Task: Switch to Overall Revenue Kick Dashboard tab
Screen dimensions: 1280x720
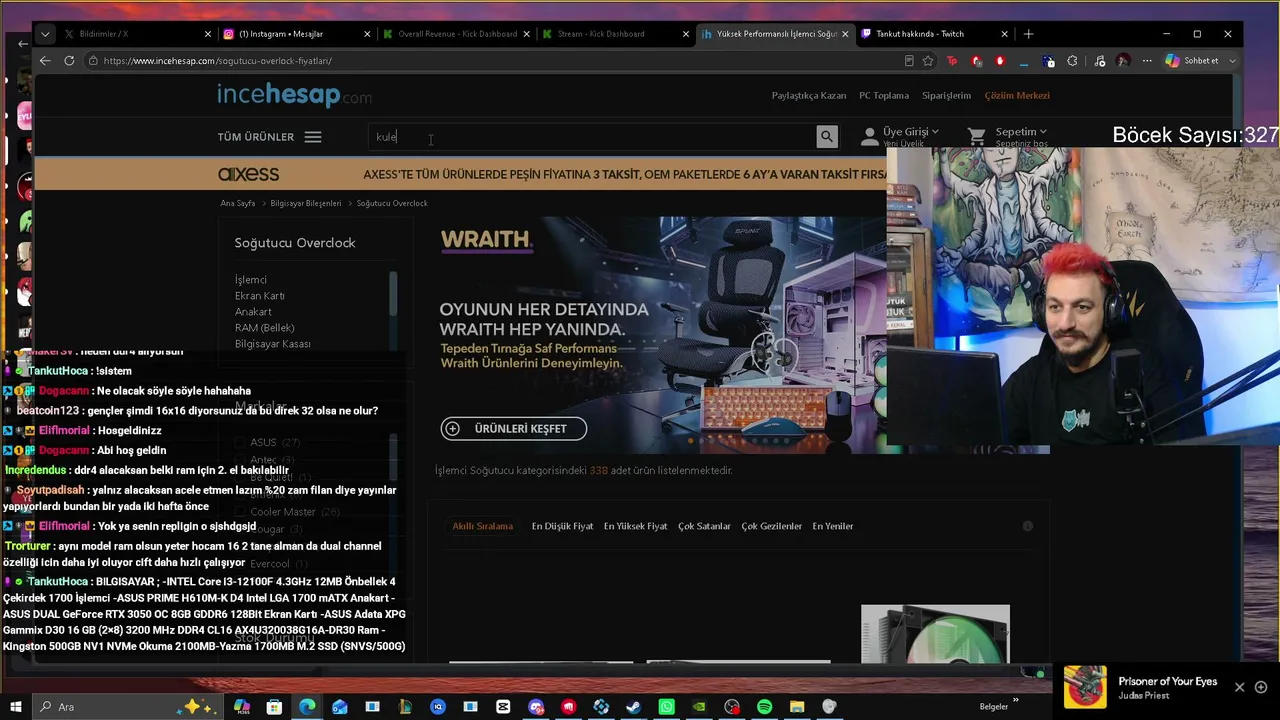Action: pyautogui.click(x=457, y=34)
